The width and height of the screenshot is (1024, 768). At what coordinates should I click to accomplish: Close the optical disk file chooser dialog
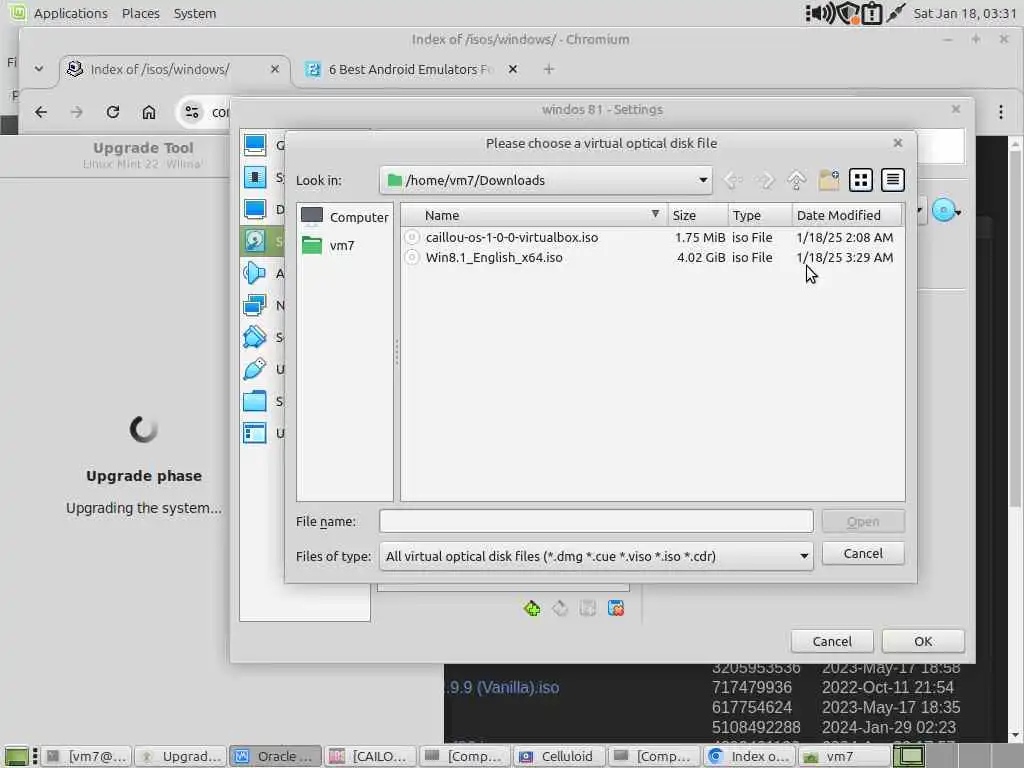898,142
